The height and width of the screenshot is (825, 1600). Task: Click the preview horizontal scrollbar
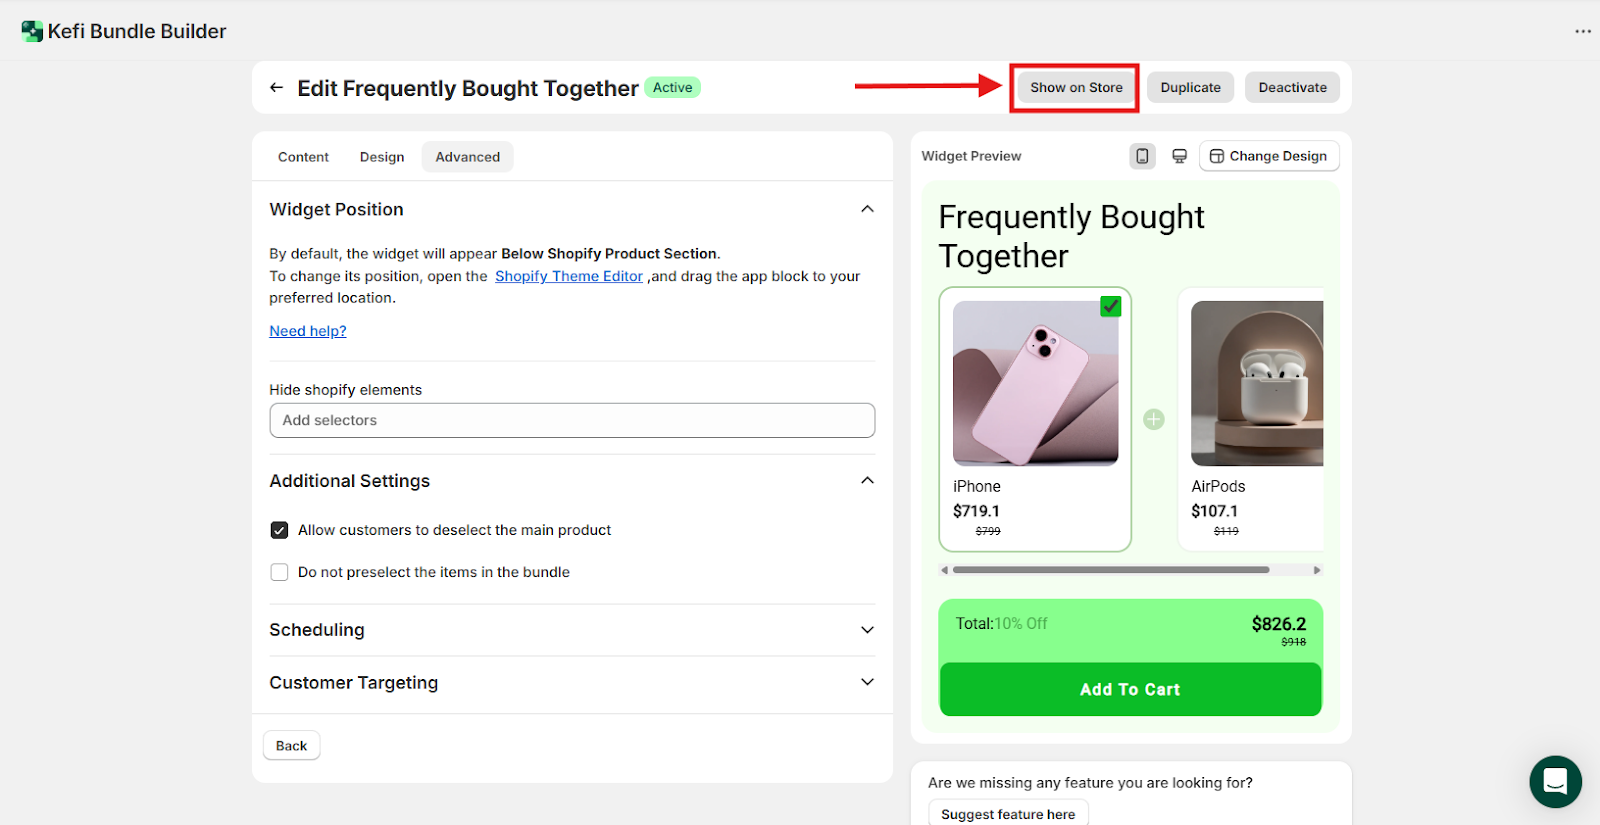pyautogui.click(x=1110, y=570)
